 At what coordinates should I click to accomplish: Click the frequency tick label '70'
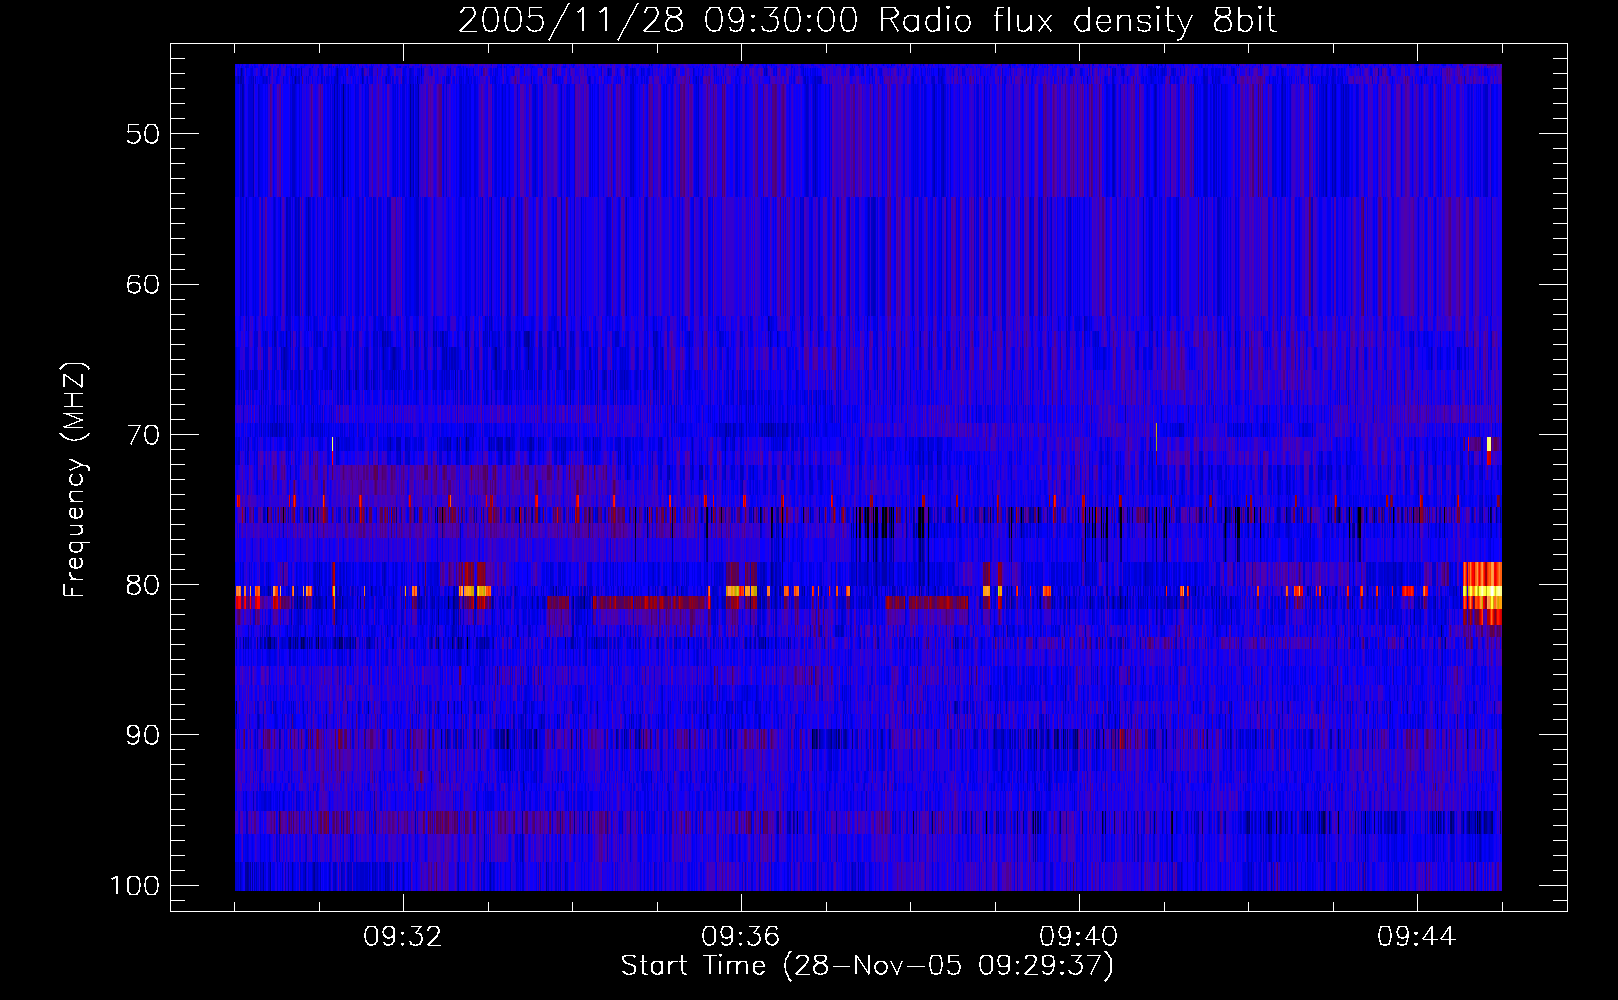(x=143, y=435)
